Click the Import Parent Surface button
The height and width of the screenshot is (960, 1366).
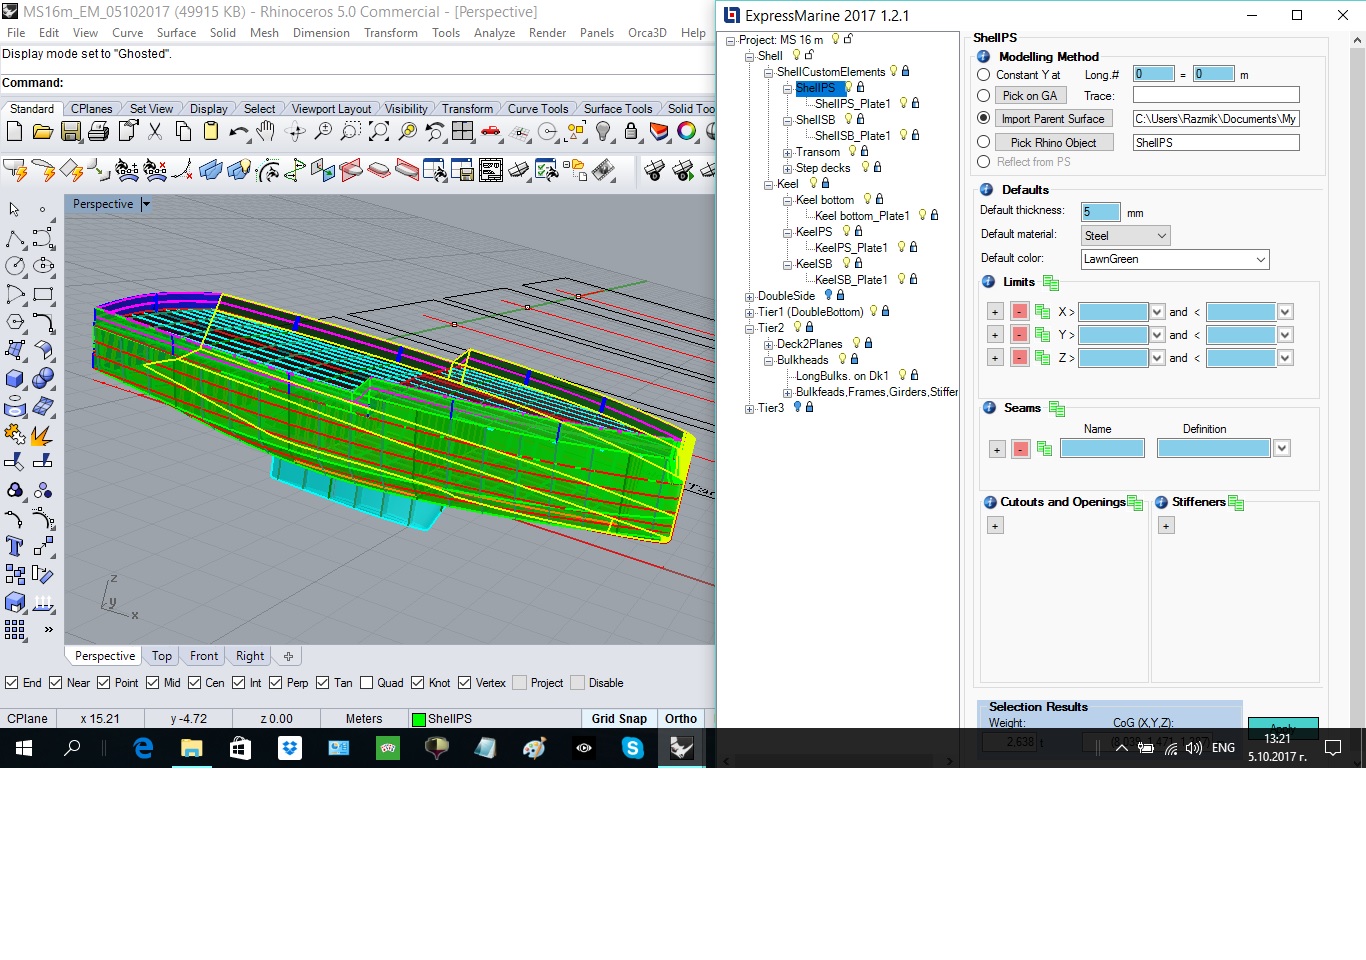pos(1053,119)
